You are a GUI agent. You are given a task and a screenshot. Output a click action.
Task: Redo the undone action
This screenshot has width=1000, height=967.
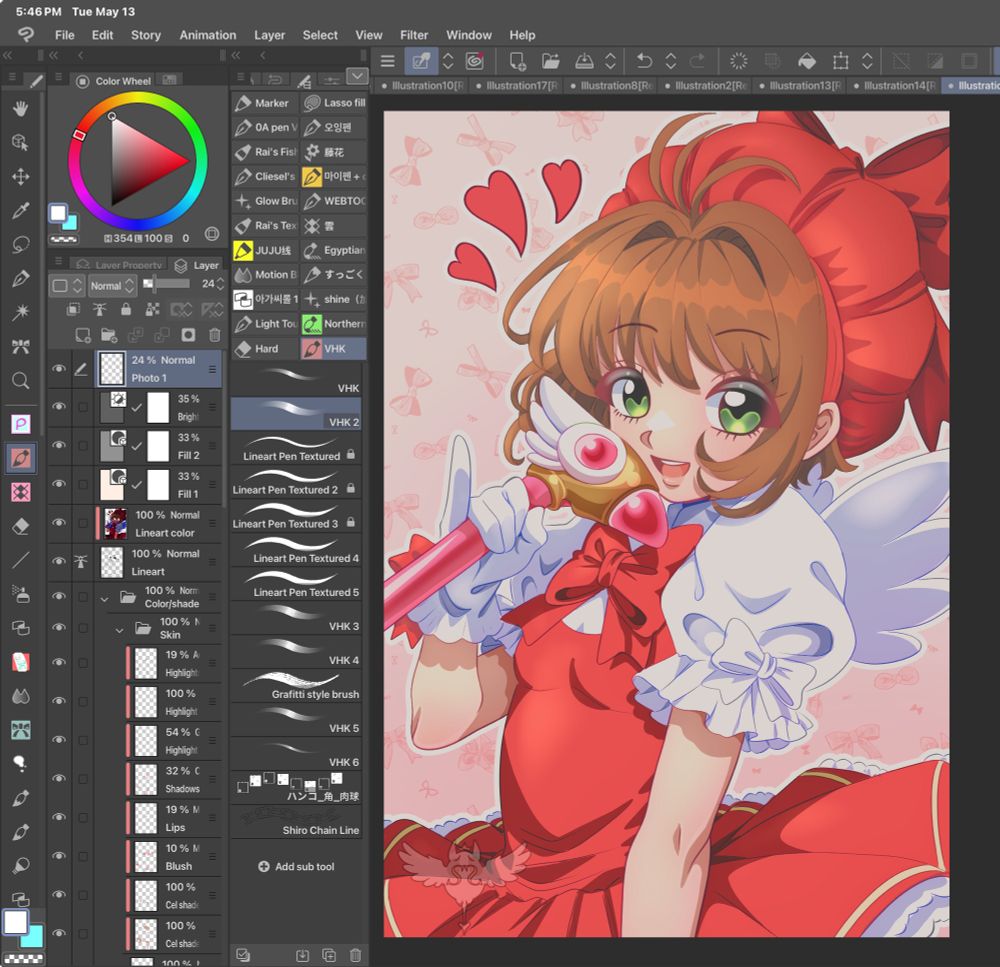coord(698,61)
